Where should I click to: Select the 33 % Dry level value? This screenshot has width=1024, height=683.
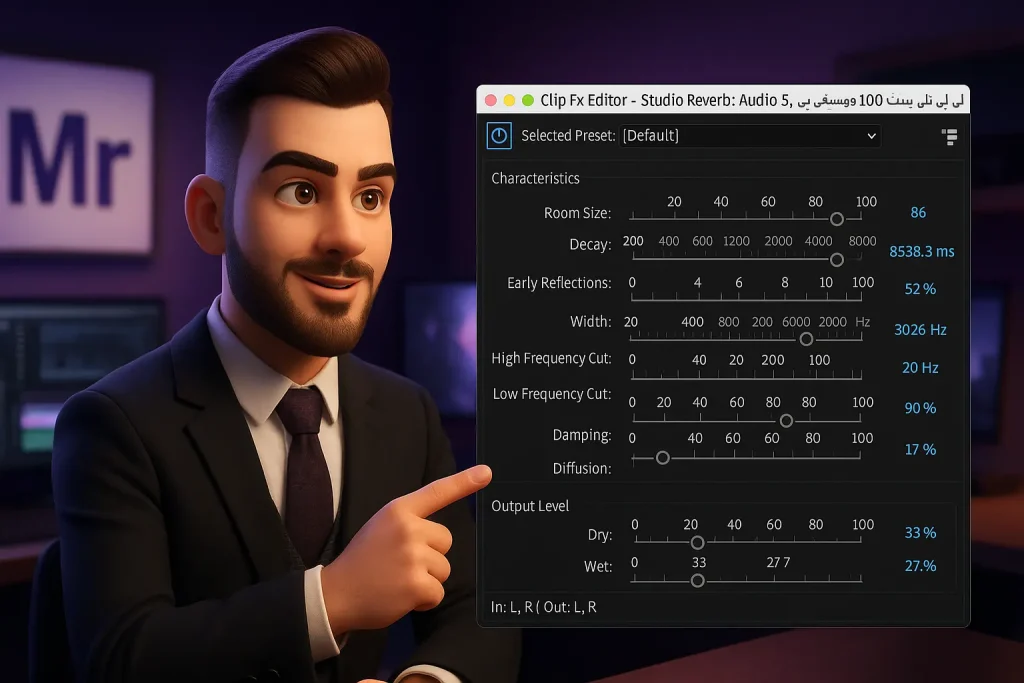[x=920, y=533]
